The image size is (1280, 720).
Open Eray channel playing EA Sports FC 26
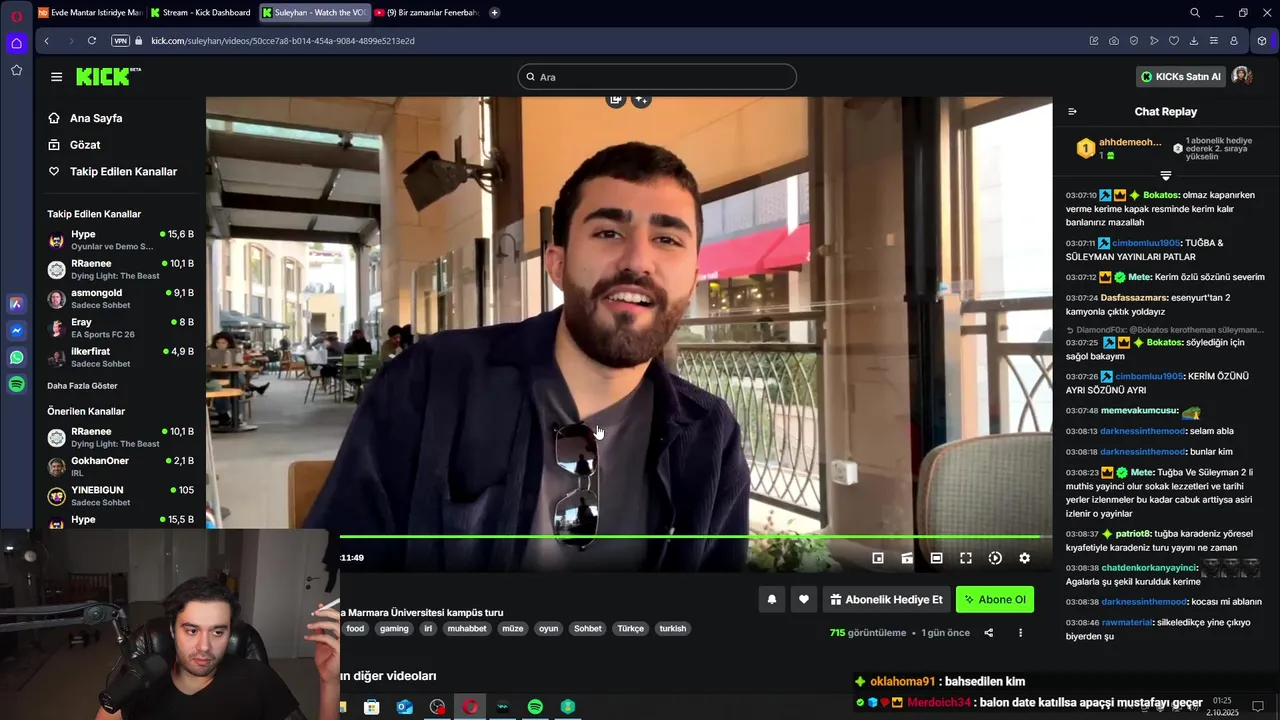[x=121, y=328]
